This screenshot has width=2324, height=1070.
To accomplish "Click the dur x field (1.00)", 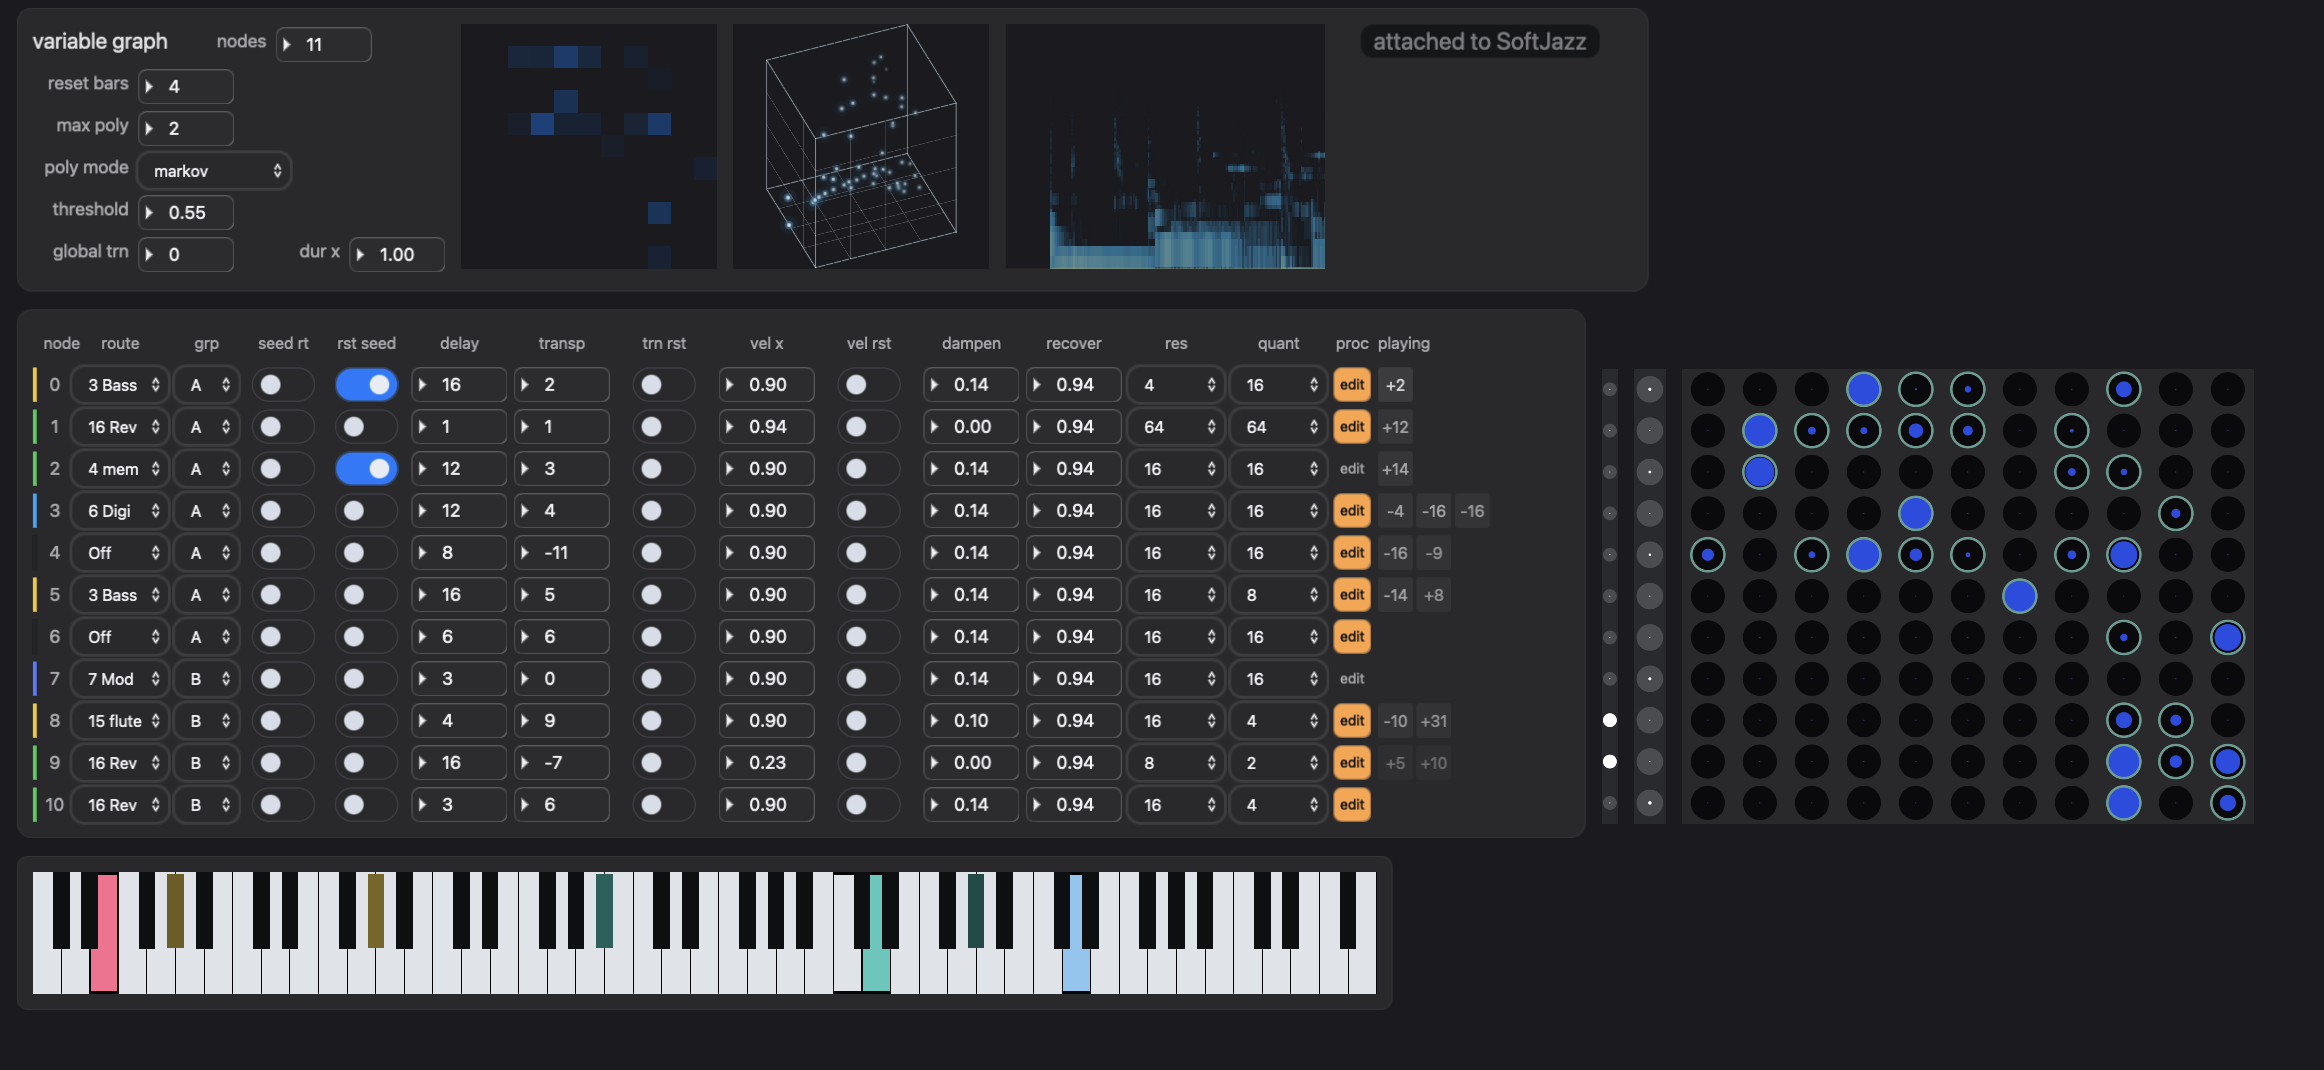I will pos(397,254).
